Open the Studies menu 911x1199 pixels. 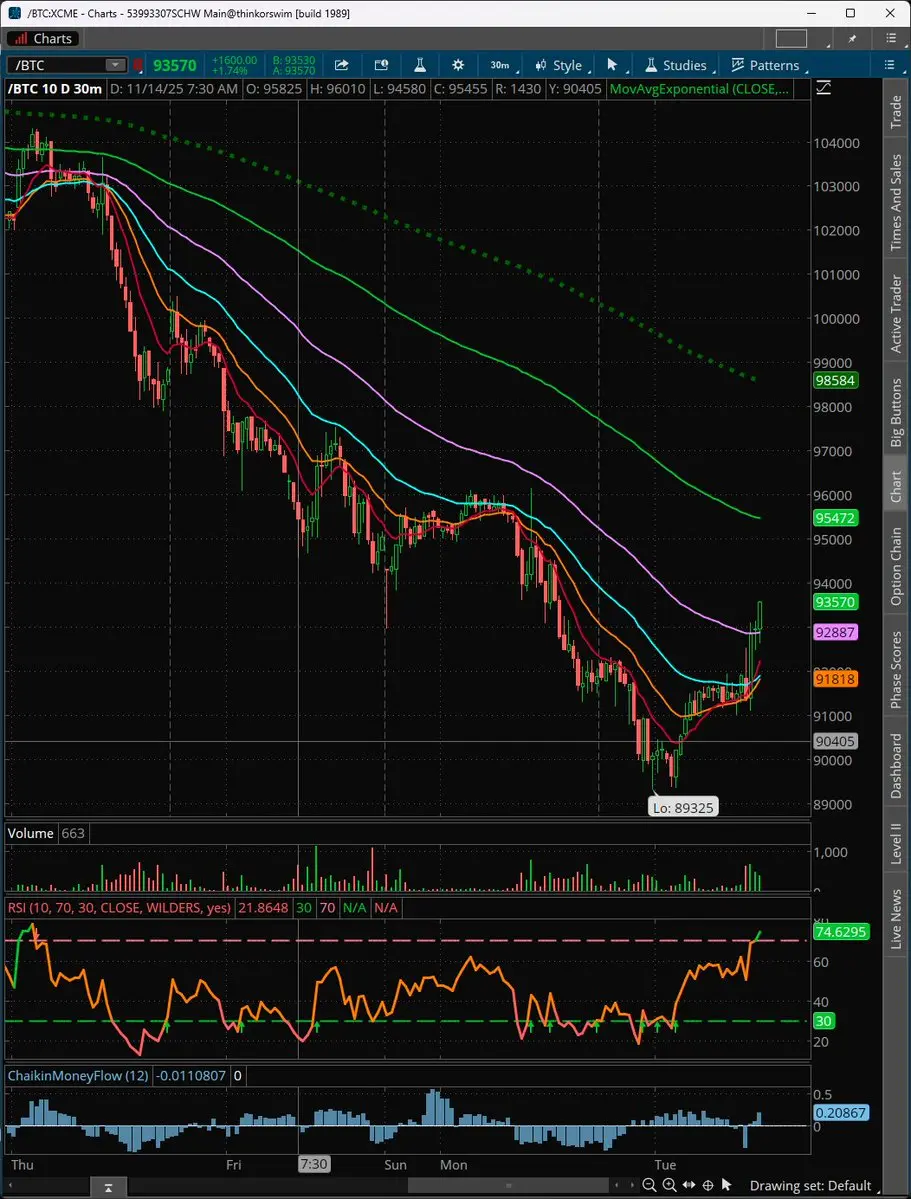click(677, 65)
